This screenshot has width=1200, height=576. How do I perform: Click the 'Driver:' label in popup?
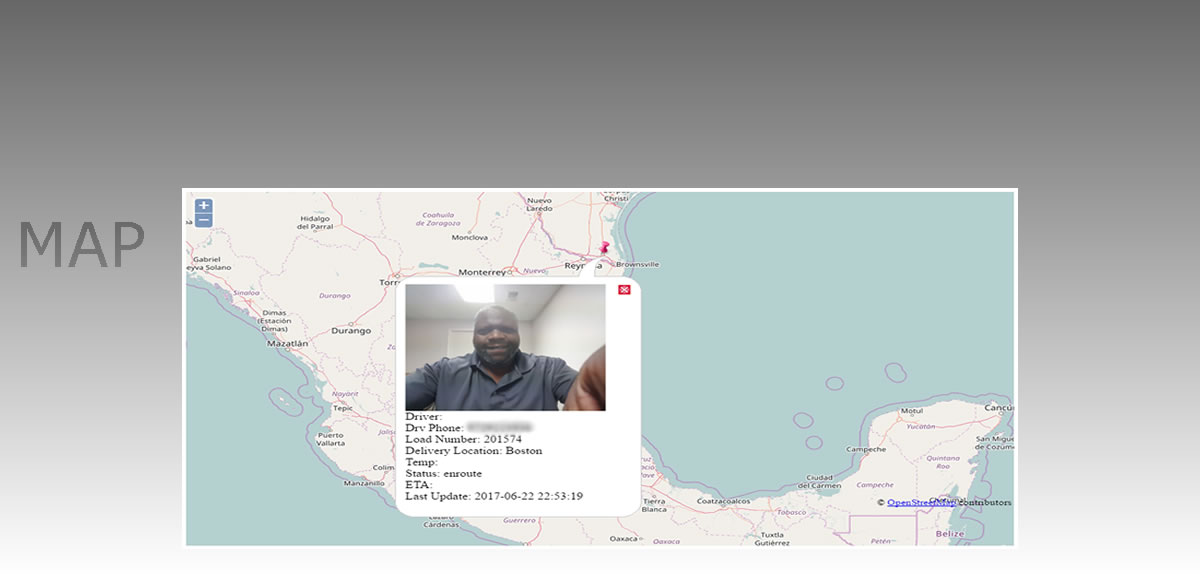[424, 417]
